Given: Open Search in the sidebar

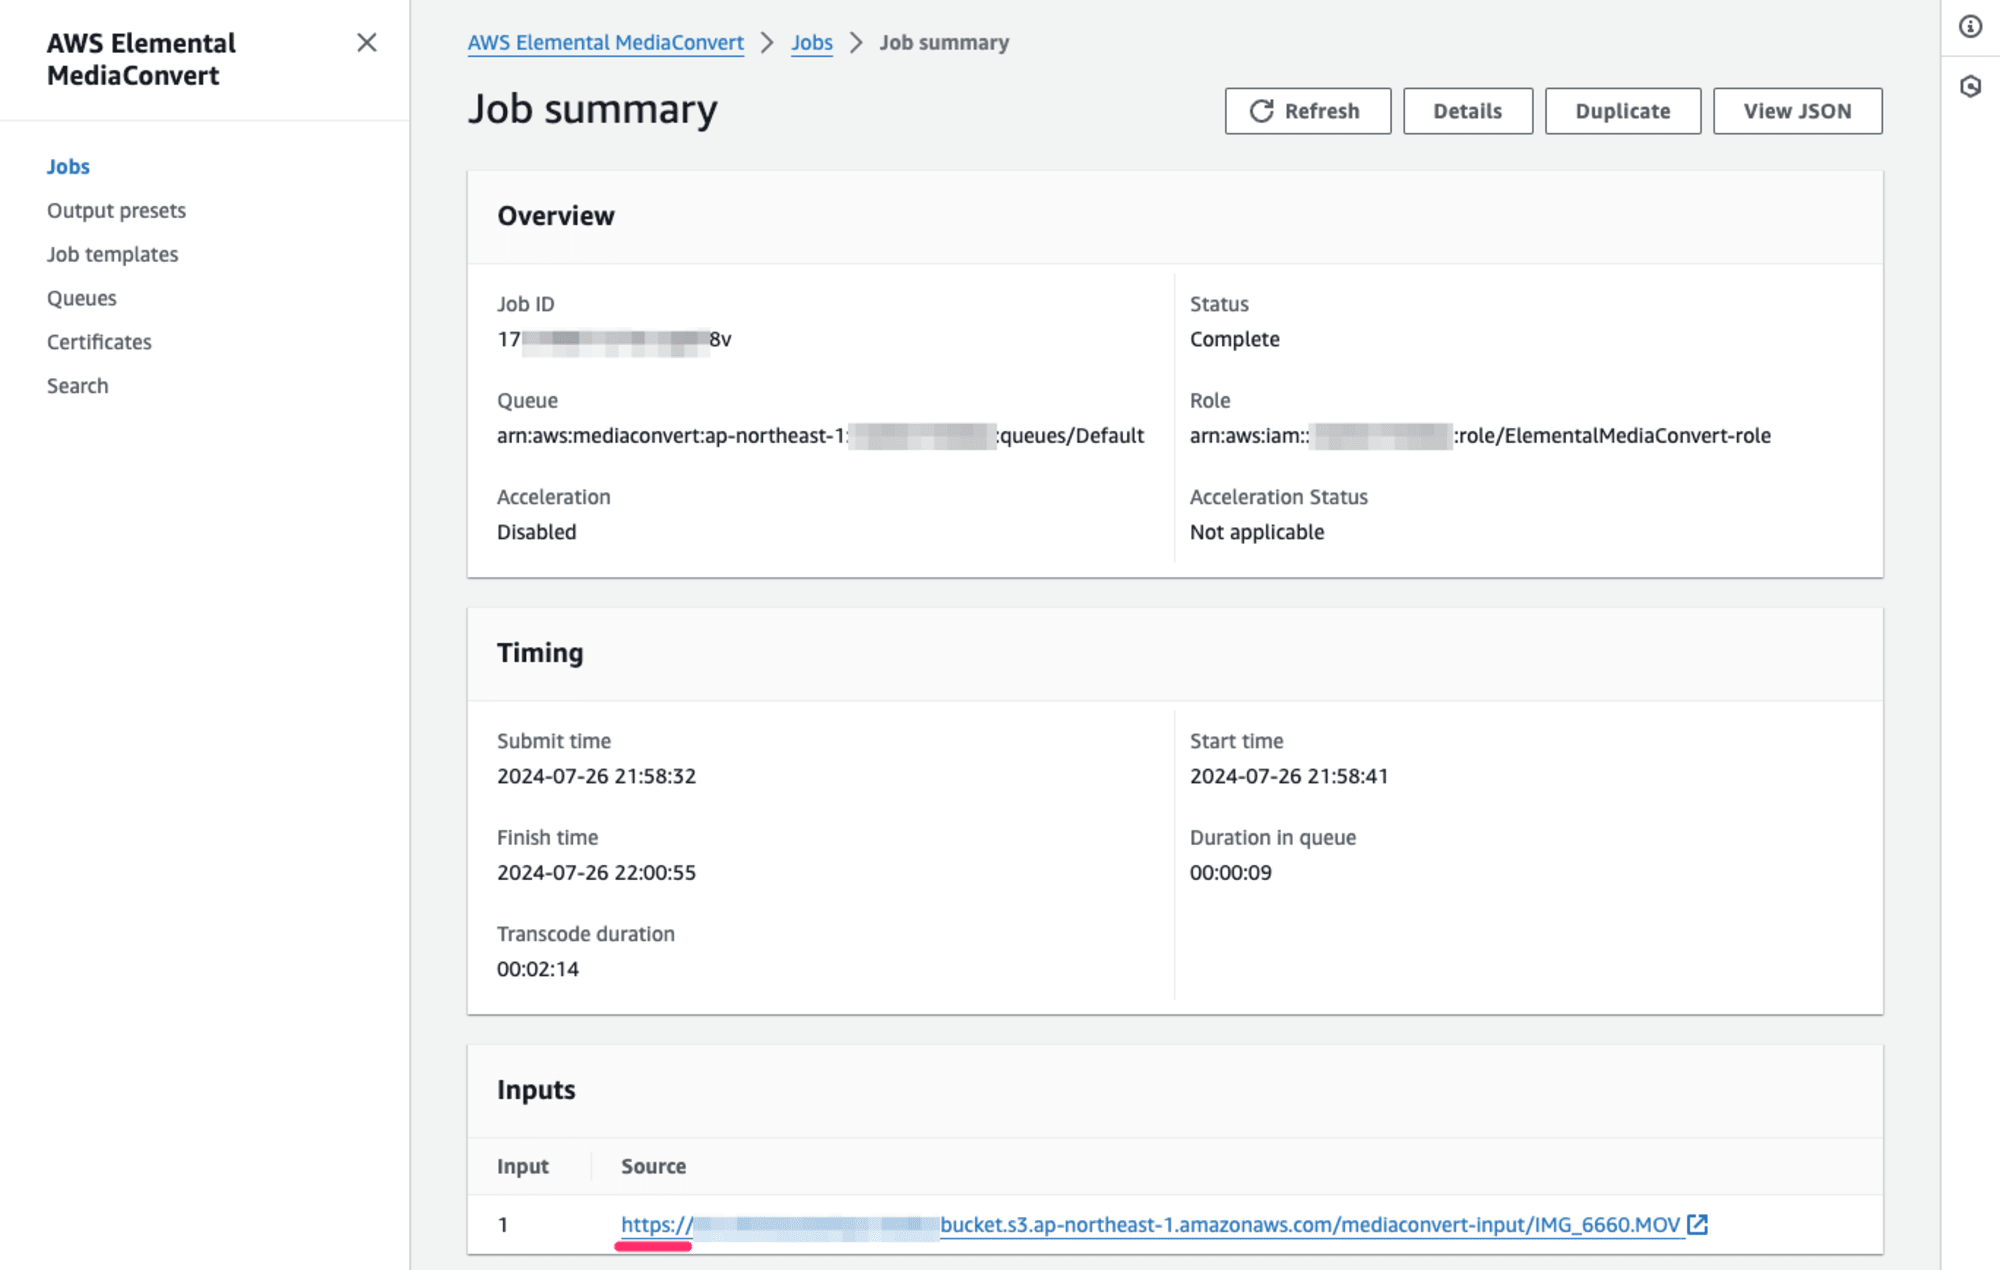Looking at the screenshot, I should (77, 386).
